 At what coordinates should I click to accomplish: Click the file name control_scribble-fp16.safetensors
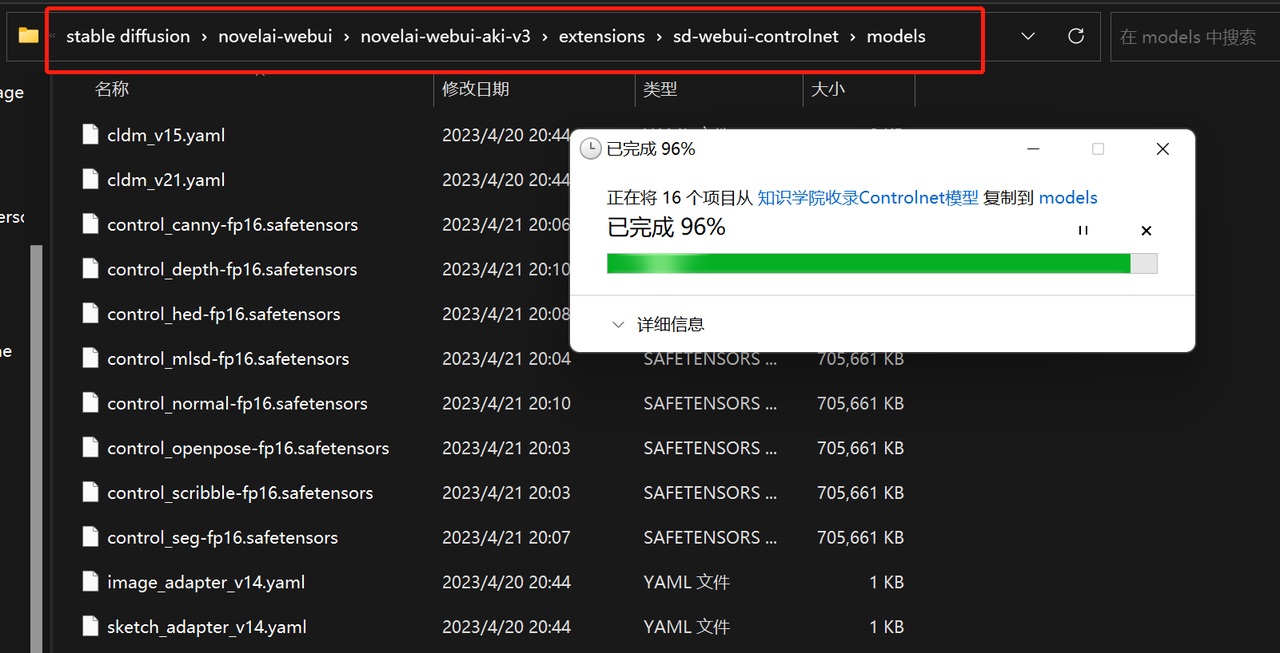(240, 493)
